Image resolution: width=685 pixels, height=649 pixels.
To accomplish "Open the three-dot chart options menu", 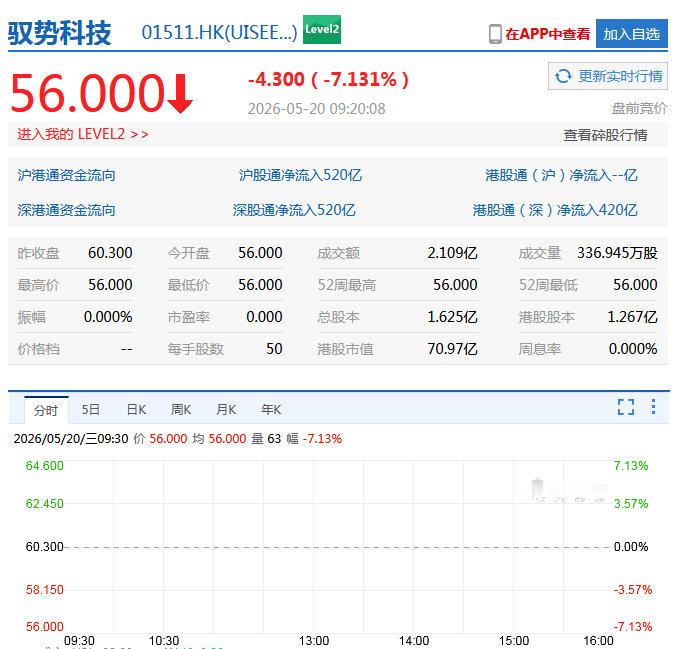I will click(x=653, y=407).
